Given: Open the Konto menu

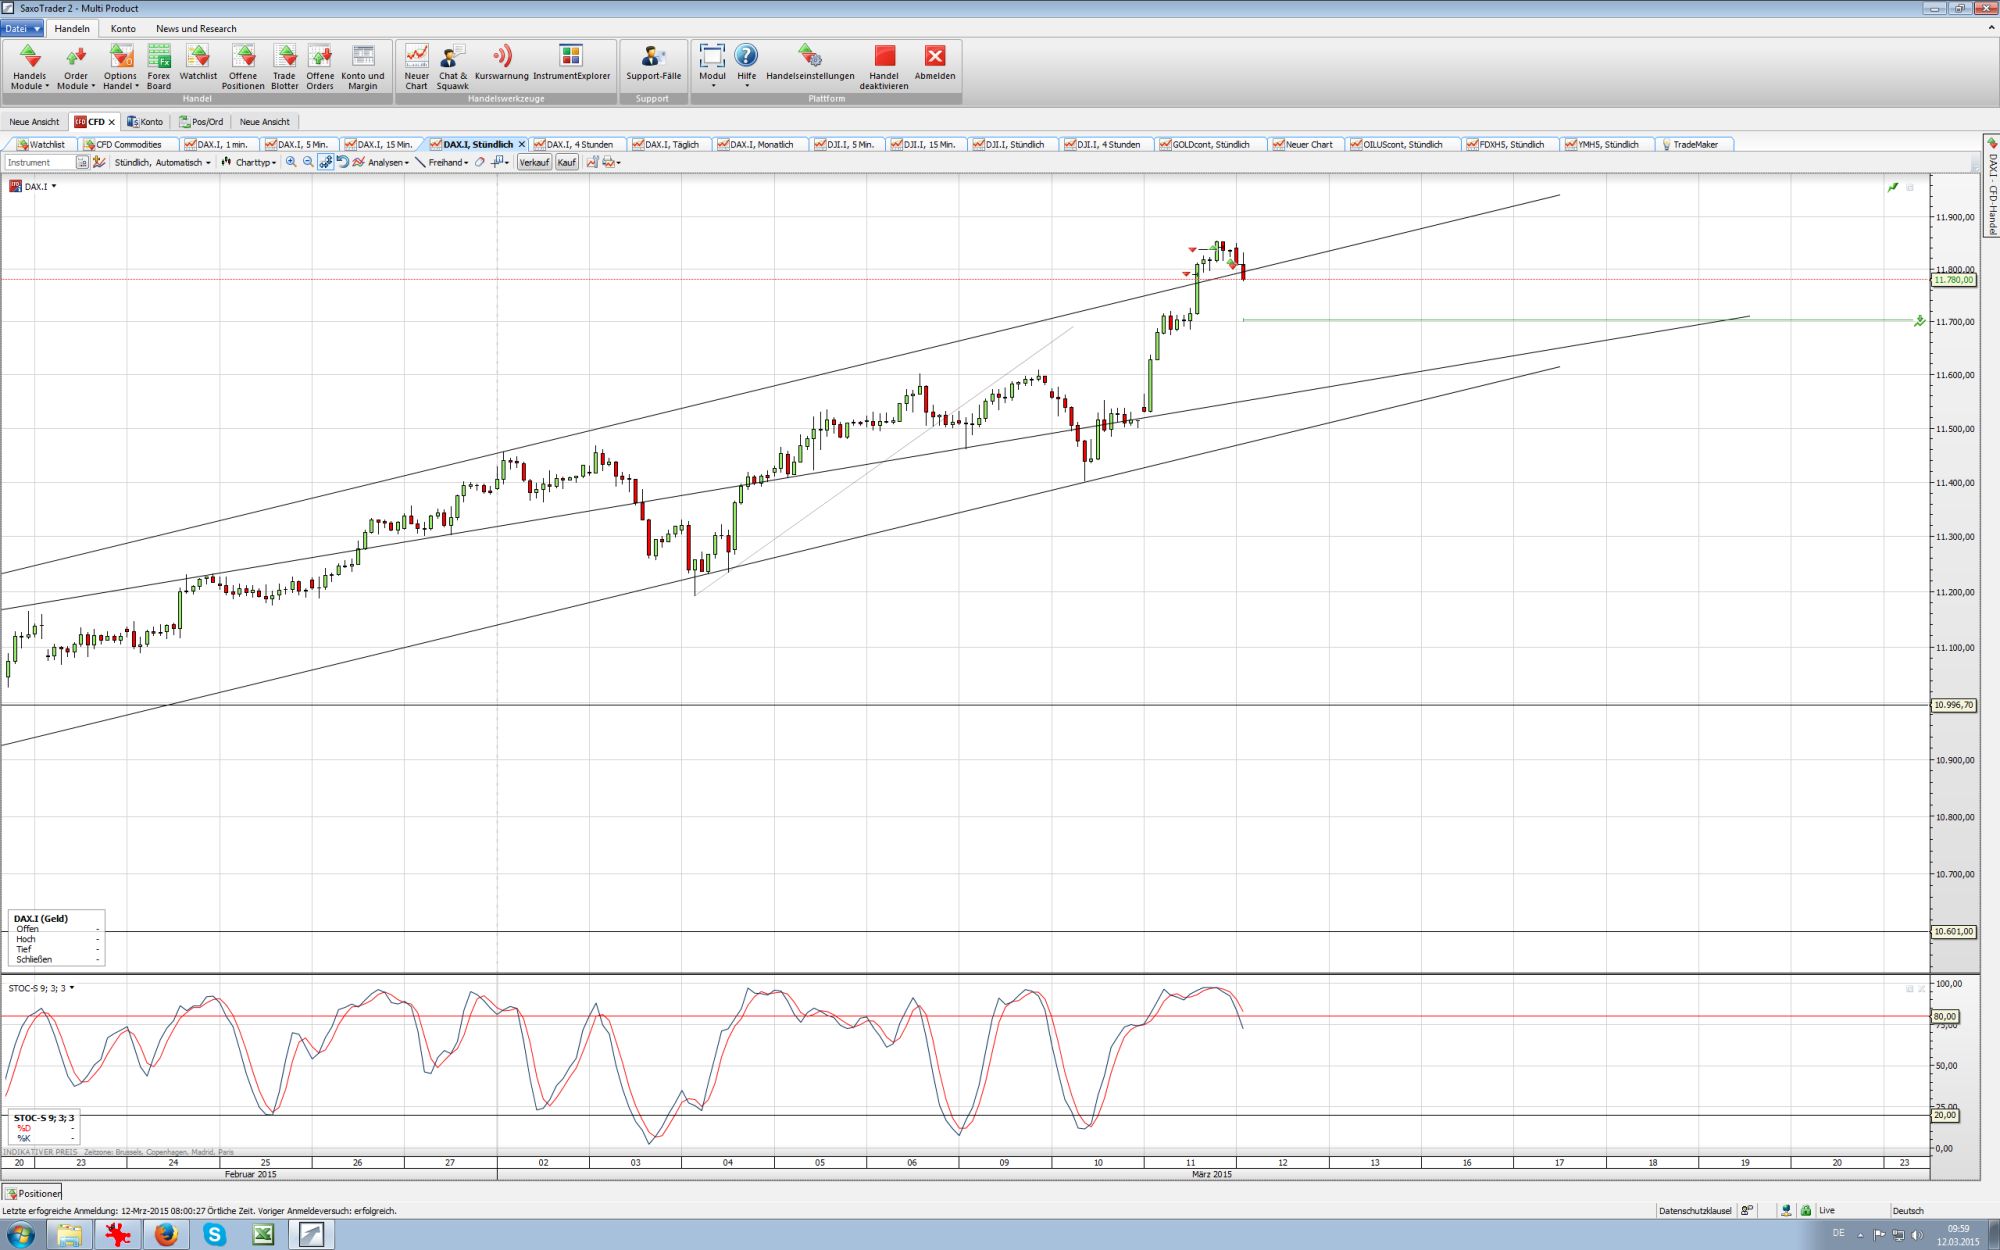Looking at the screenshot, I should pos(123,28).
